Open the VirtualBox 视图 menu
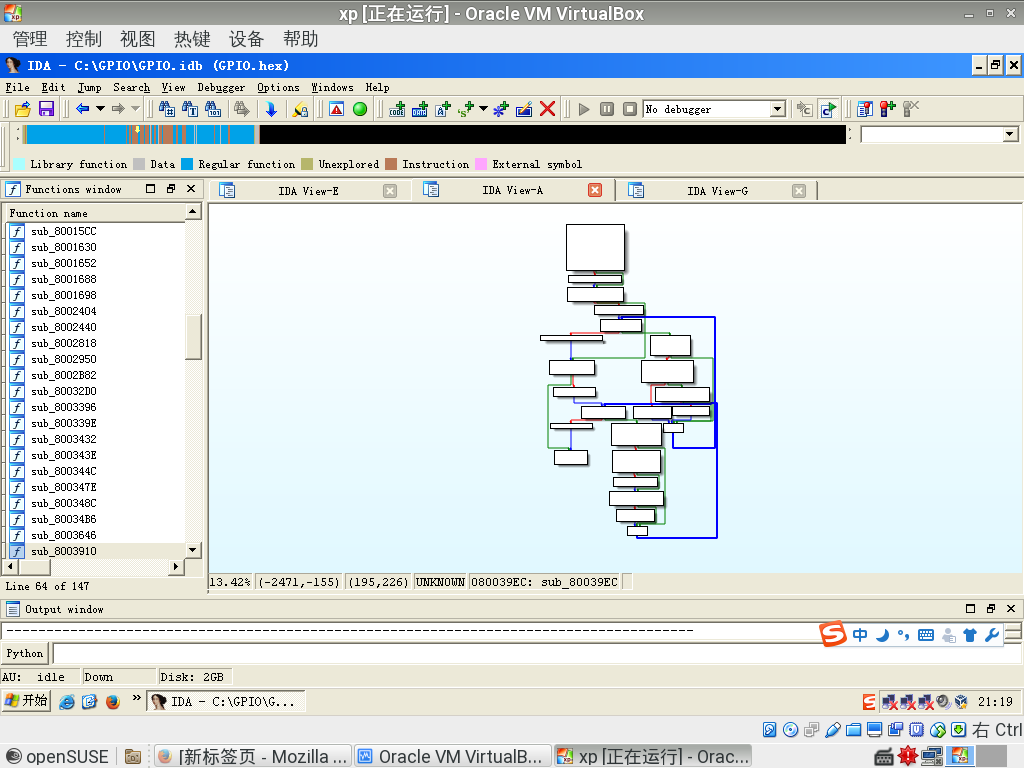 (x=138, y=39)
